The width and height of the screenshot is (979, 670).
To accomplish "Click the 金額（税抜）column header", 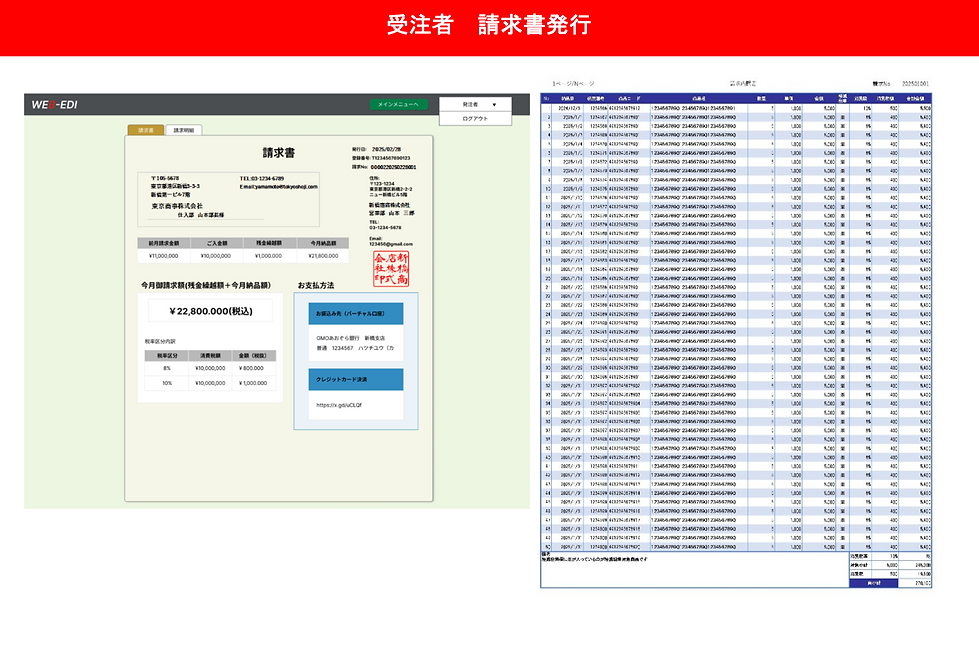I will point(253,355).
